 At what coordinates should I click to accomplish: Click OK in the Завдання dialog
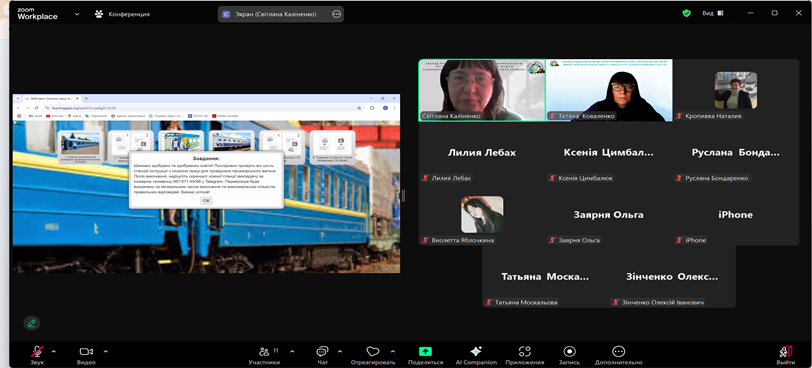pyautogui.click(x=206, y=200)
